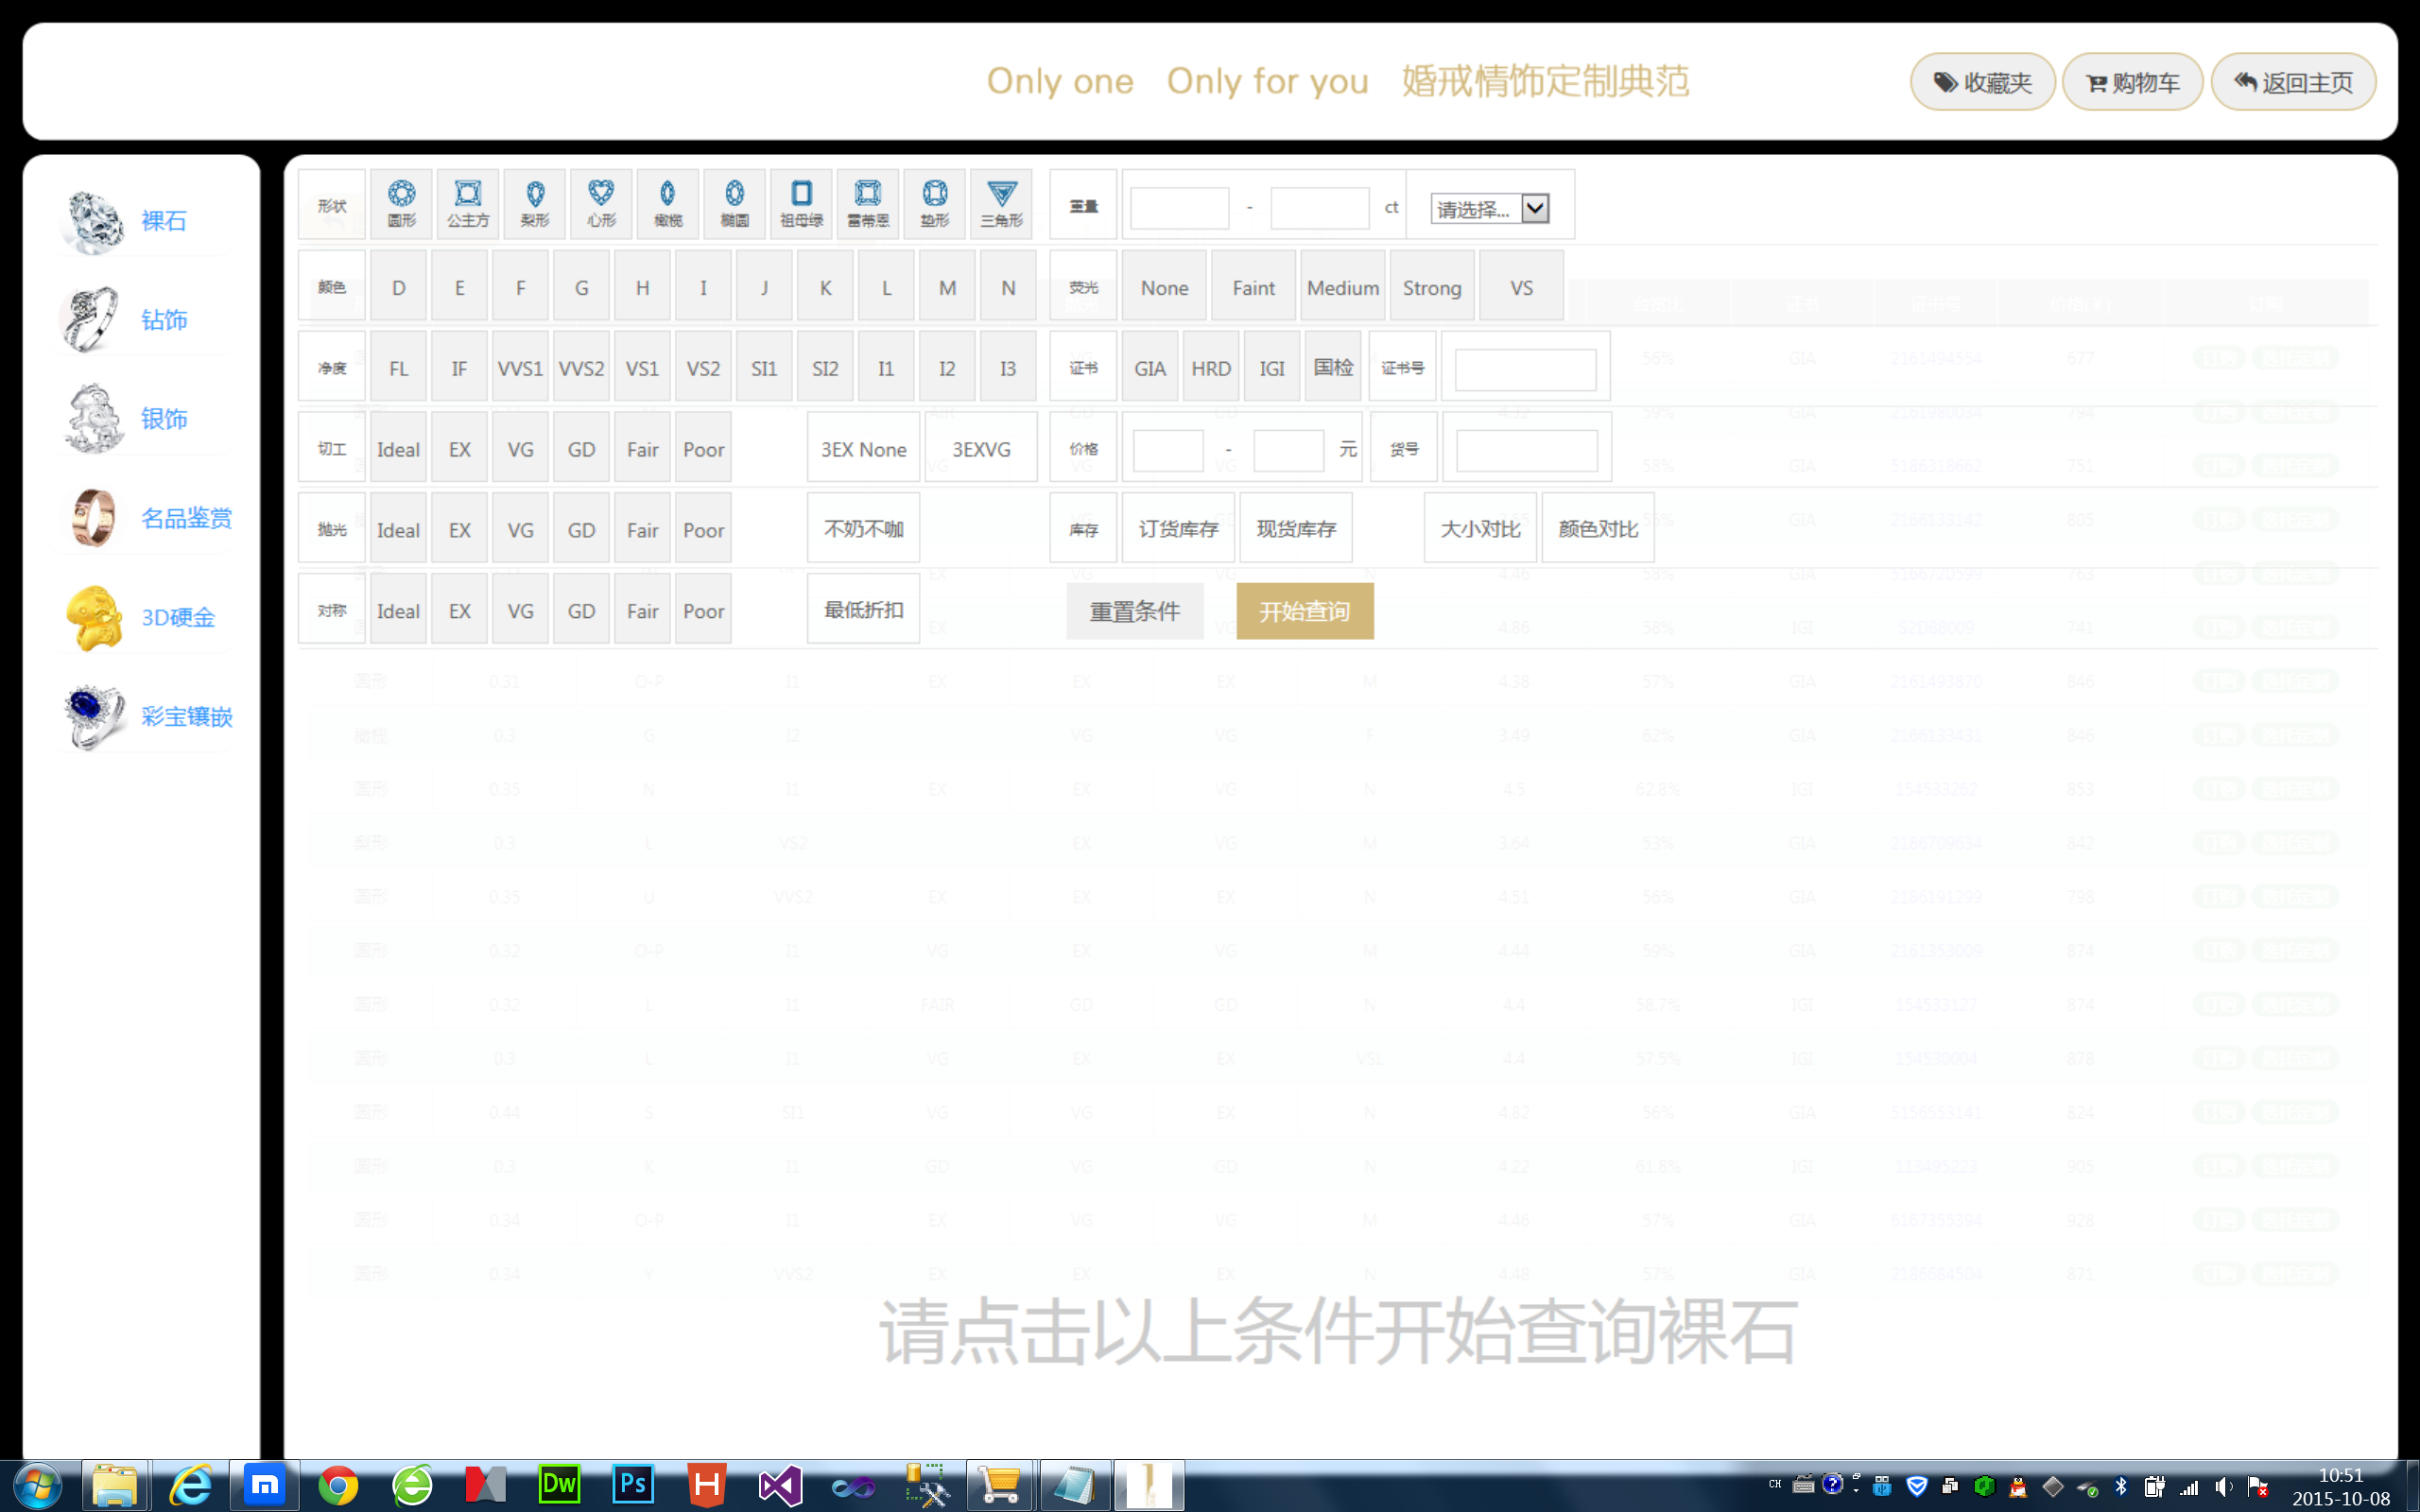Focus the minimum price (价格) field
The width and height of the screenshot is (2420, 1512).
coord(1168,450)
